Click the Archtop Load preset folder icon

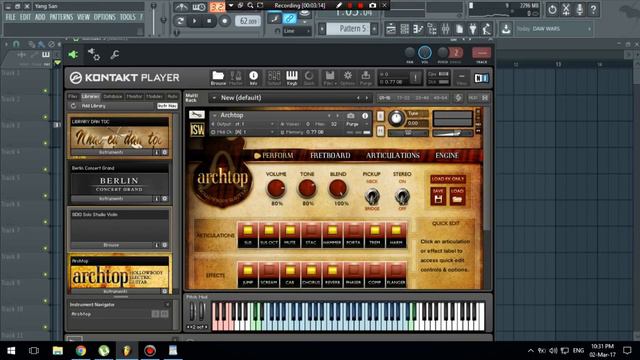pos(457,196)
